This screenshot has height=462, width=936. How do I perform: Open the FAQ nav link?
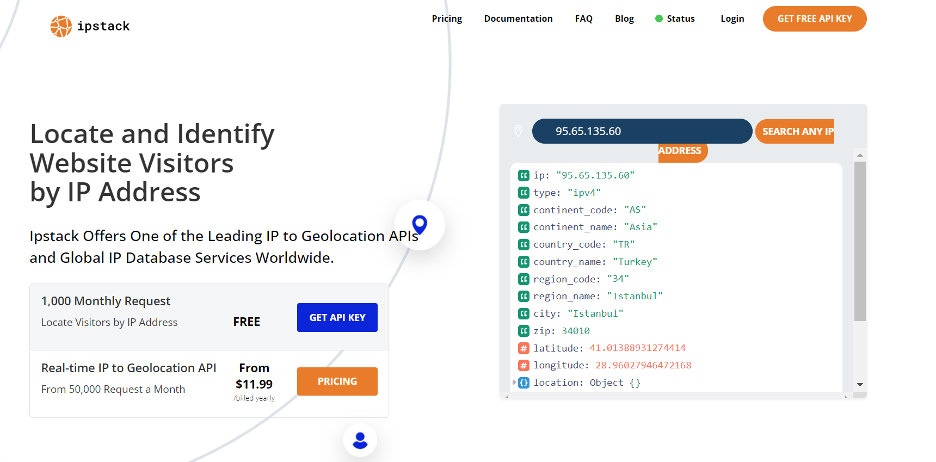click(584, 19)
